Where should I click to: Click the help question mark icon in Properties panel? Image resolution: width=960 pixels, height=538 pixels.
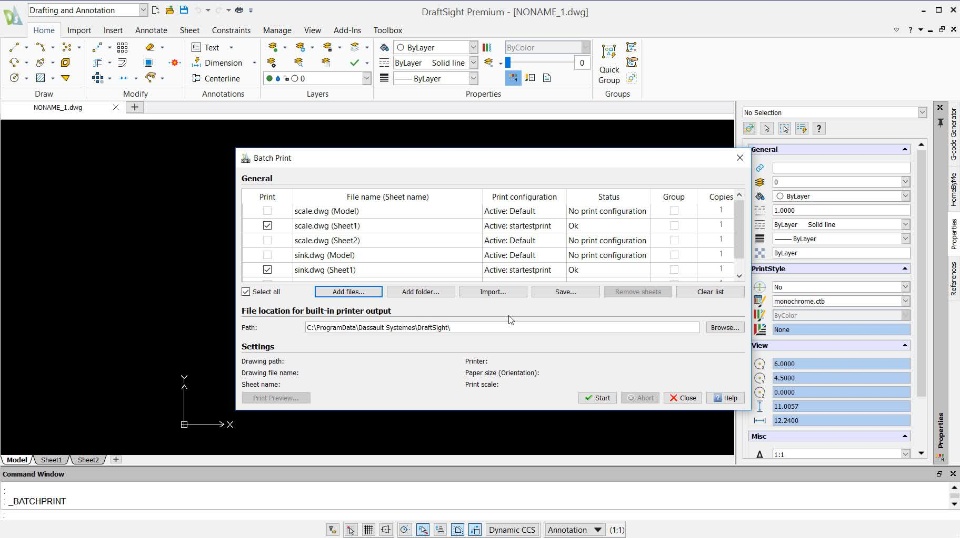coord(819,129)
